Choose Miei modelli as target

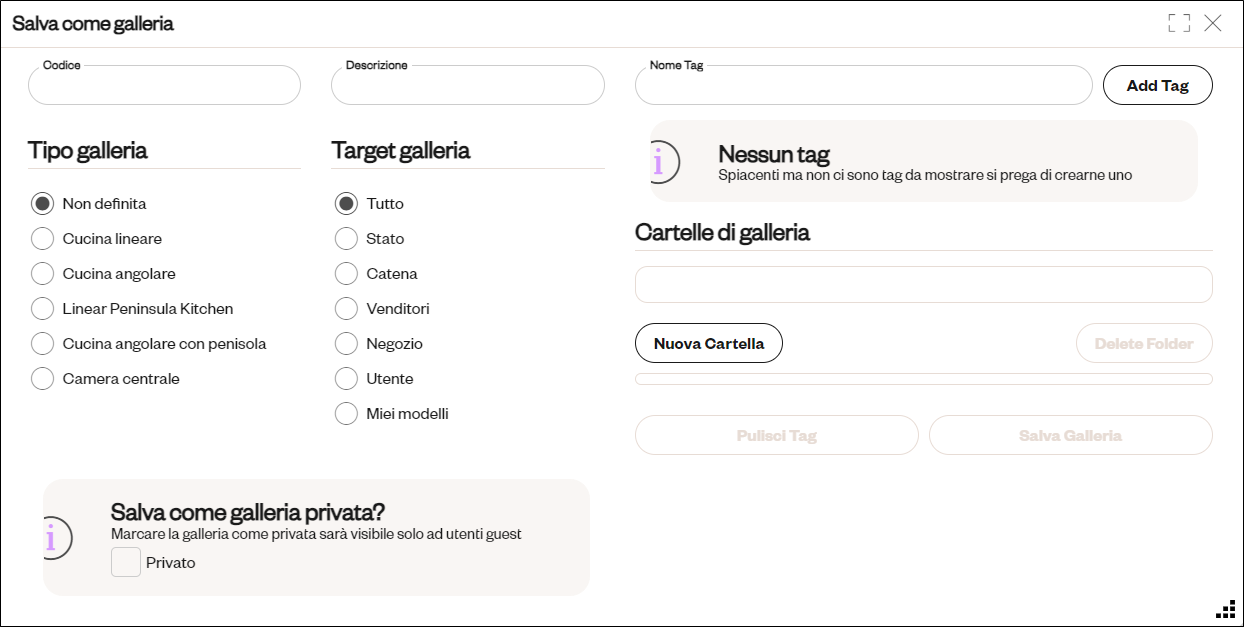click(x=346, y=414)
